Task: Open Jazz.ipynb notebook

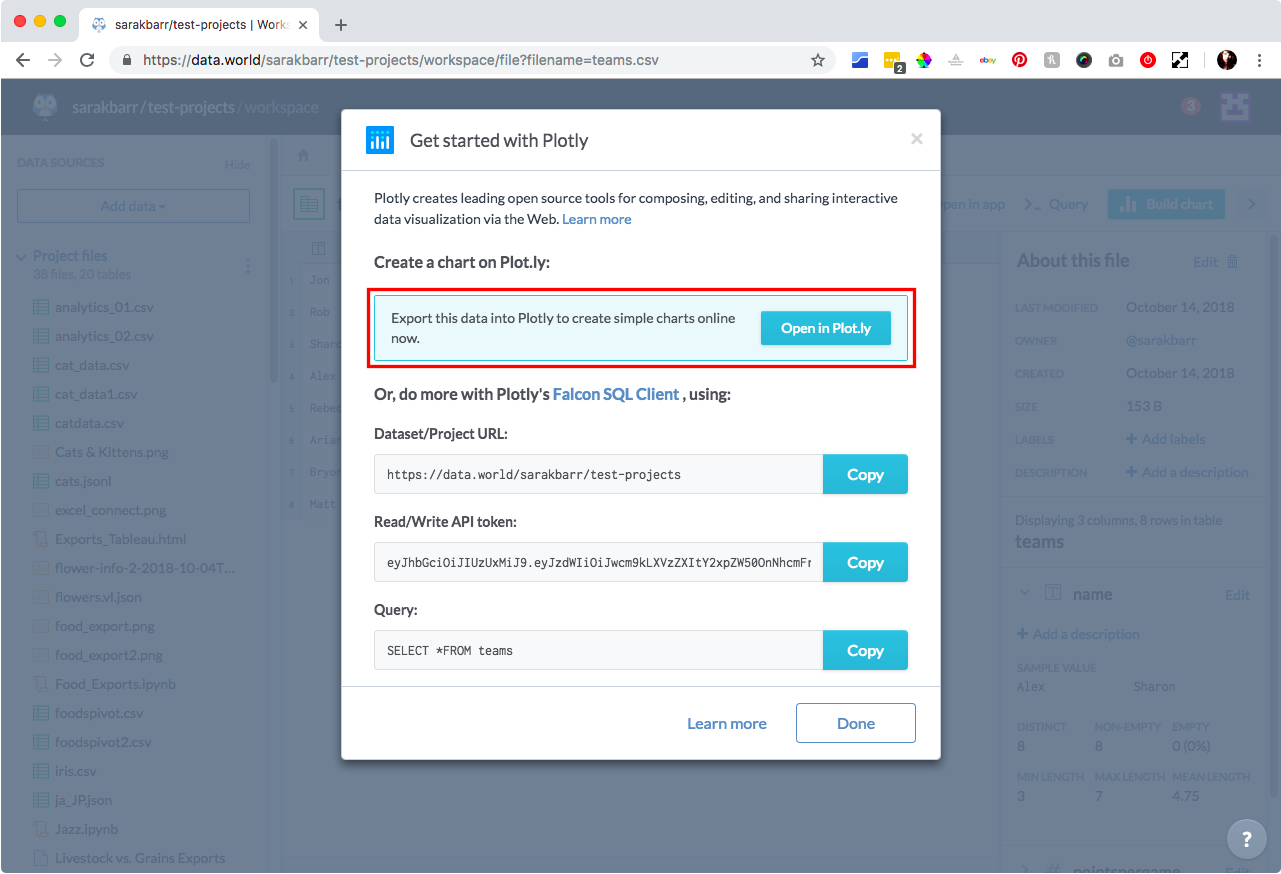Action: pos(86,829)
